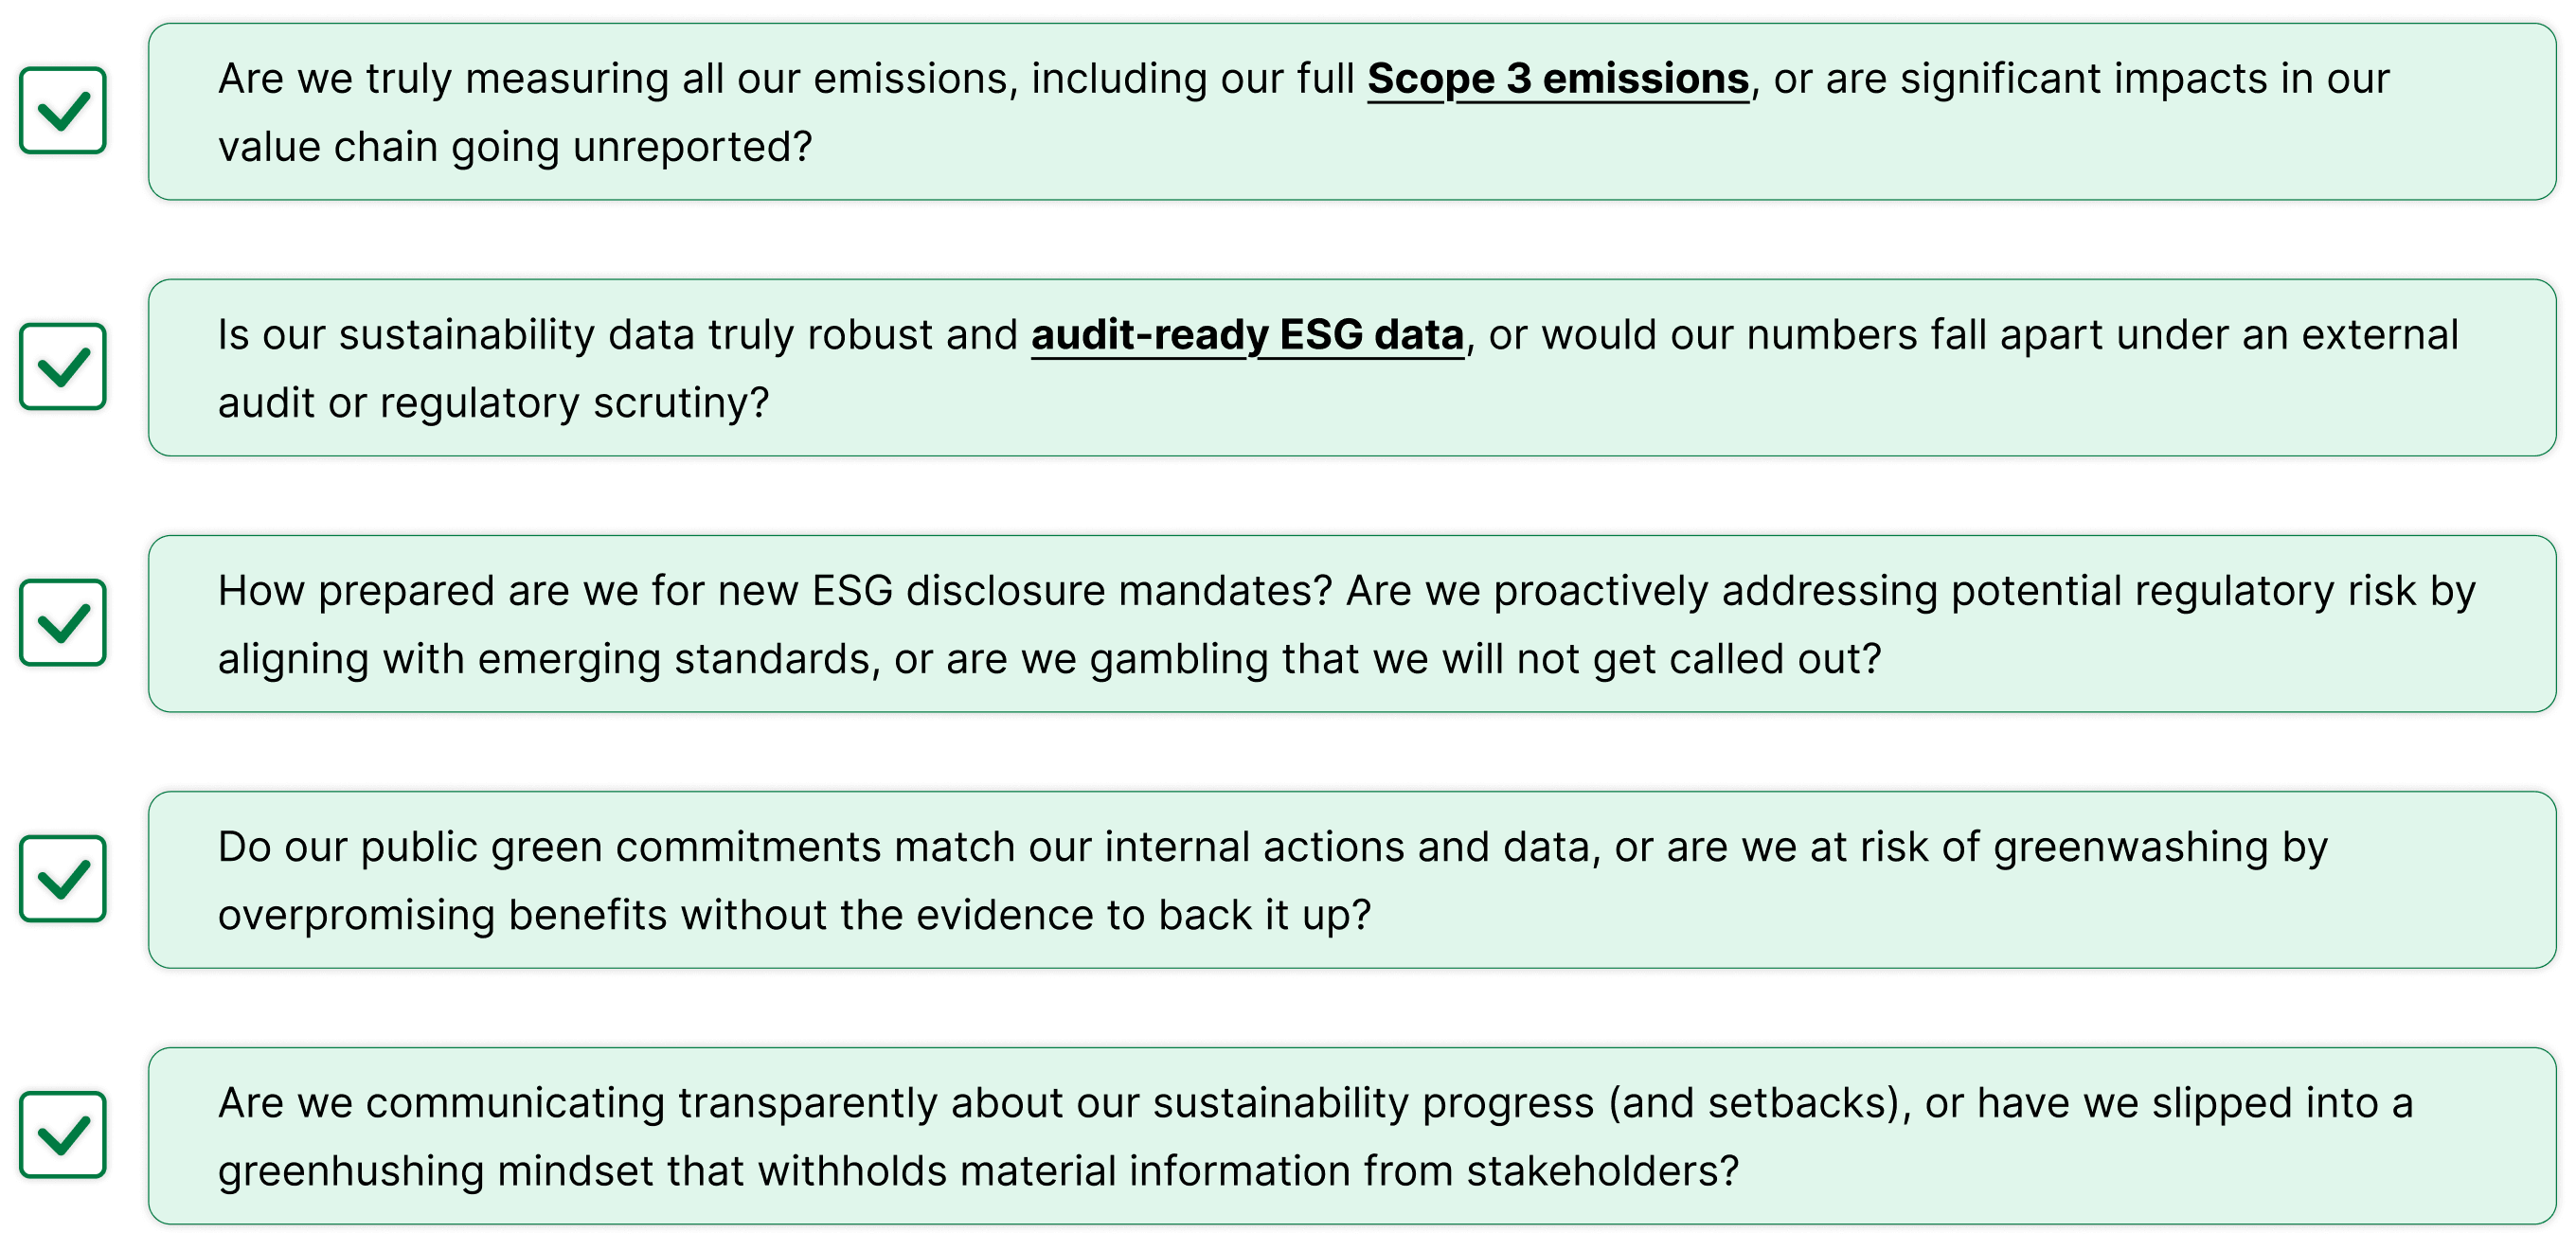Follow the audit-ready ESG data link
Screen dimensions: 2576x1250
1247,335
